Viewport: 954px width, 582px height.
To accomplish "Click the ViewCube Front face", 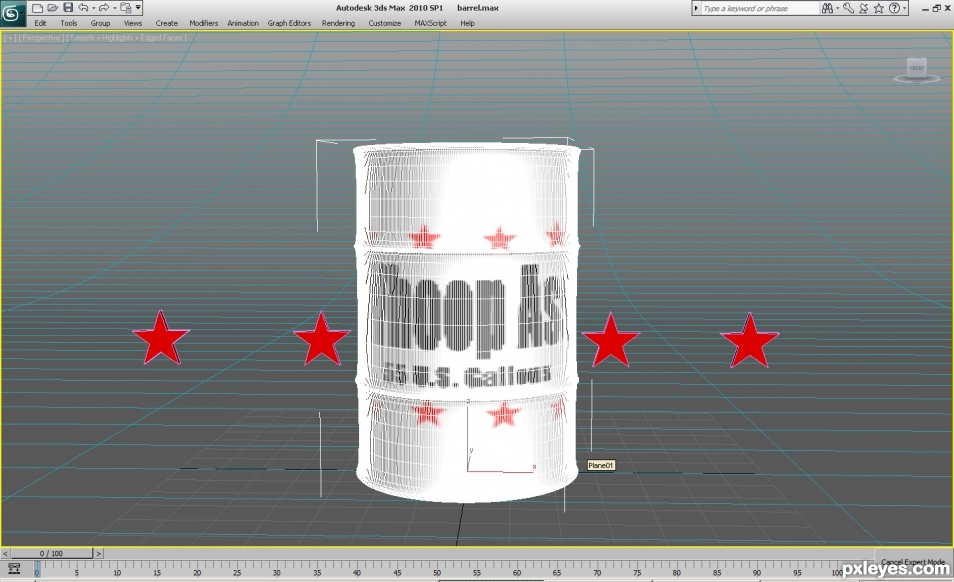I will [916, 68].
